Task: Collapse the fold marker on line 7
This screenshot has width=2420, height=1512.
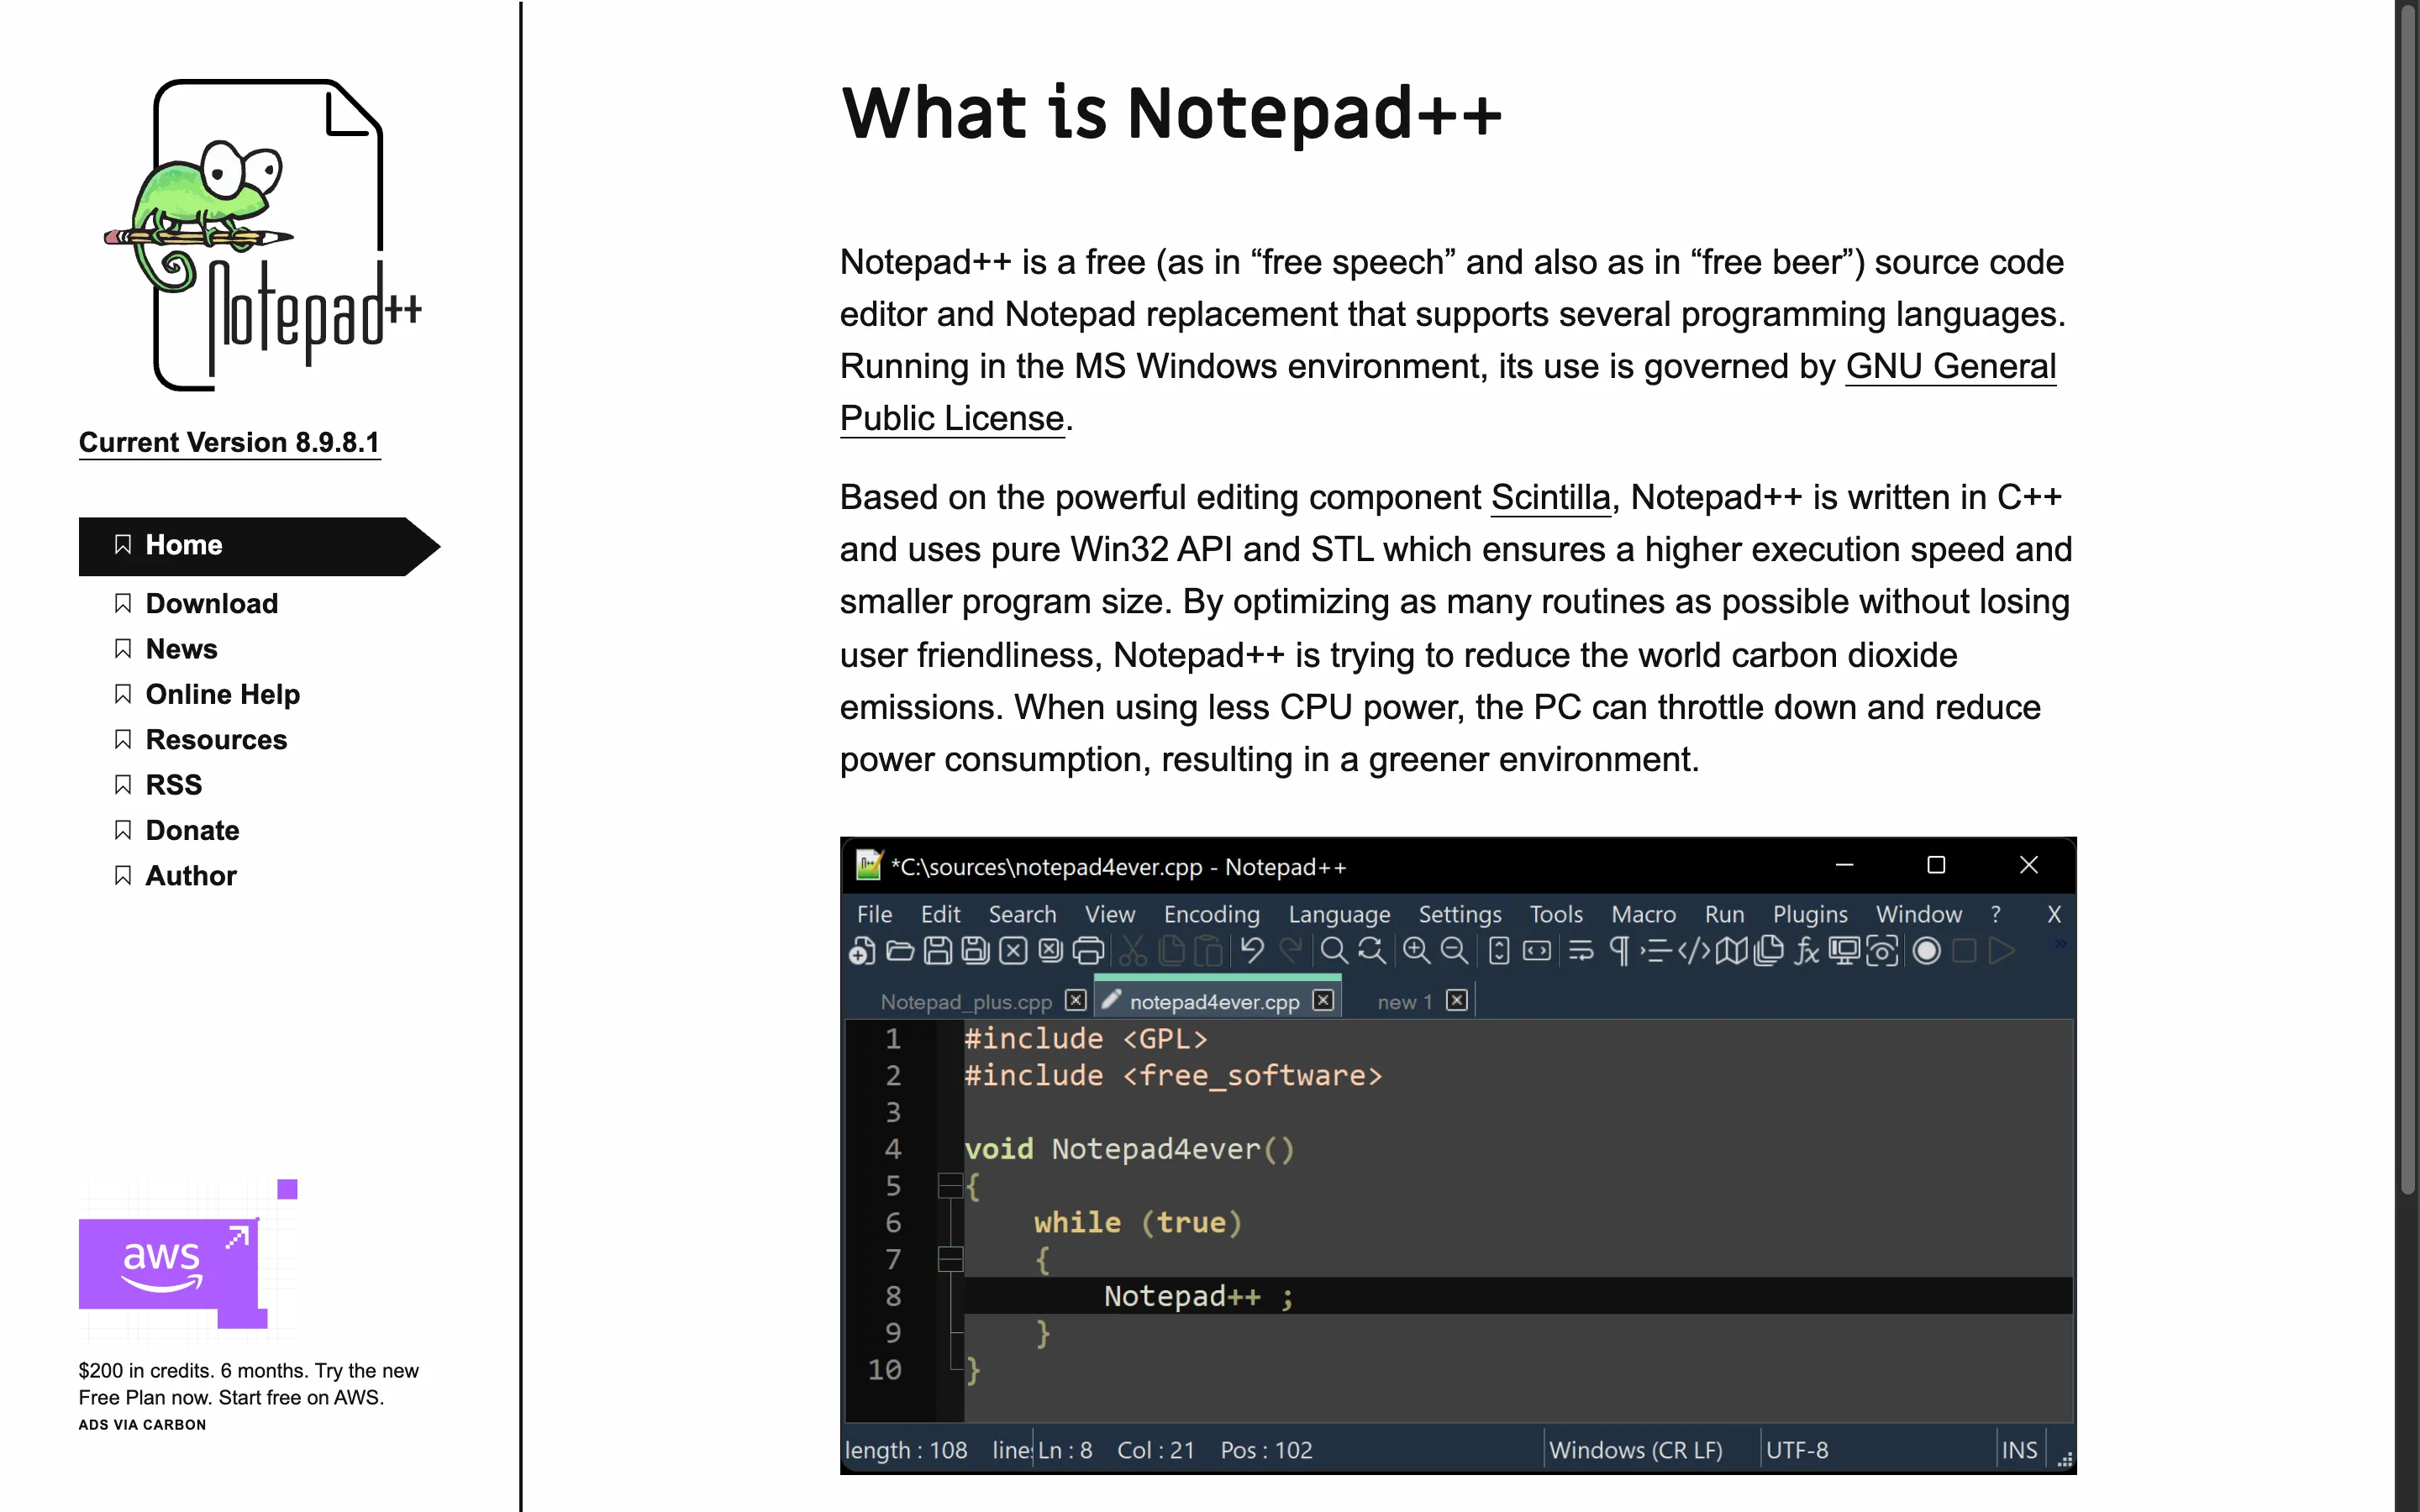Action: click(x=950, y=1260)
